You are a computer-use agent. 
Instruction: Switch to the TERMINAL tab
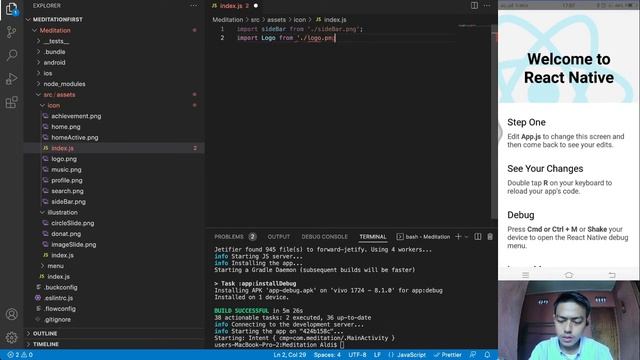pos(373,237)
